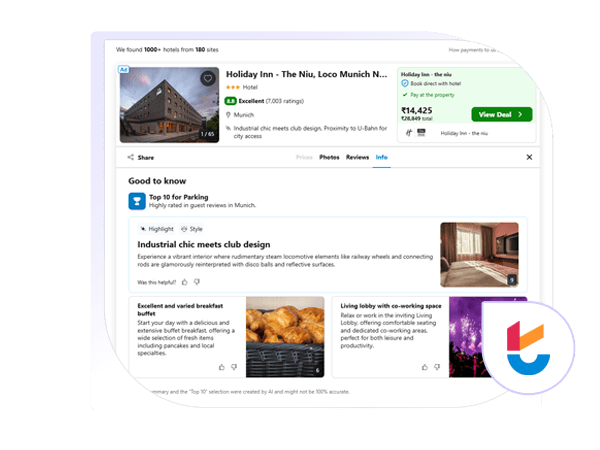Select the Info tab

(x=382, y=157)
